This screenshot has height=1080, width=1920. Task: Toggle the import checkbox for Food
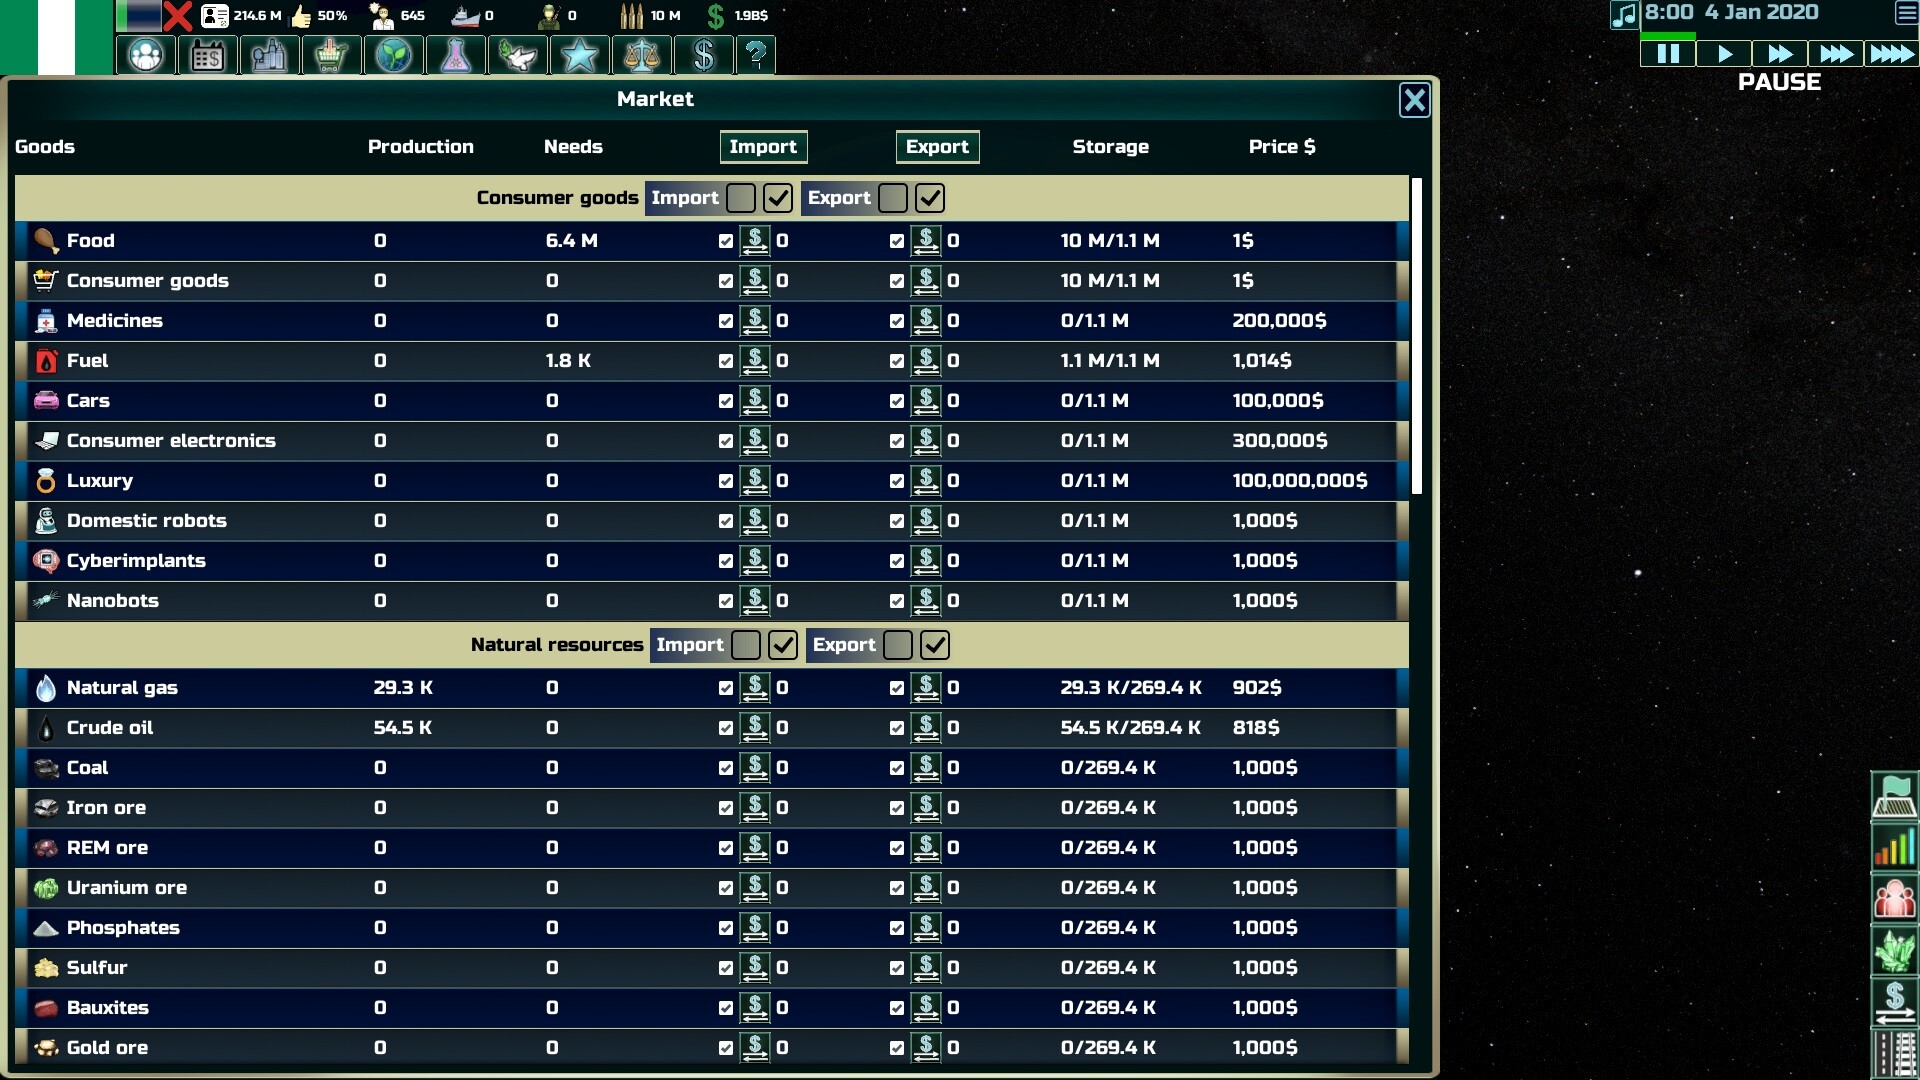click(x=725, y=240)
